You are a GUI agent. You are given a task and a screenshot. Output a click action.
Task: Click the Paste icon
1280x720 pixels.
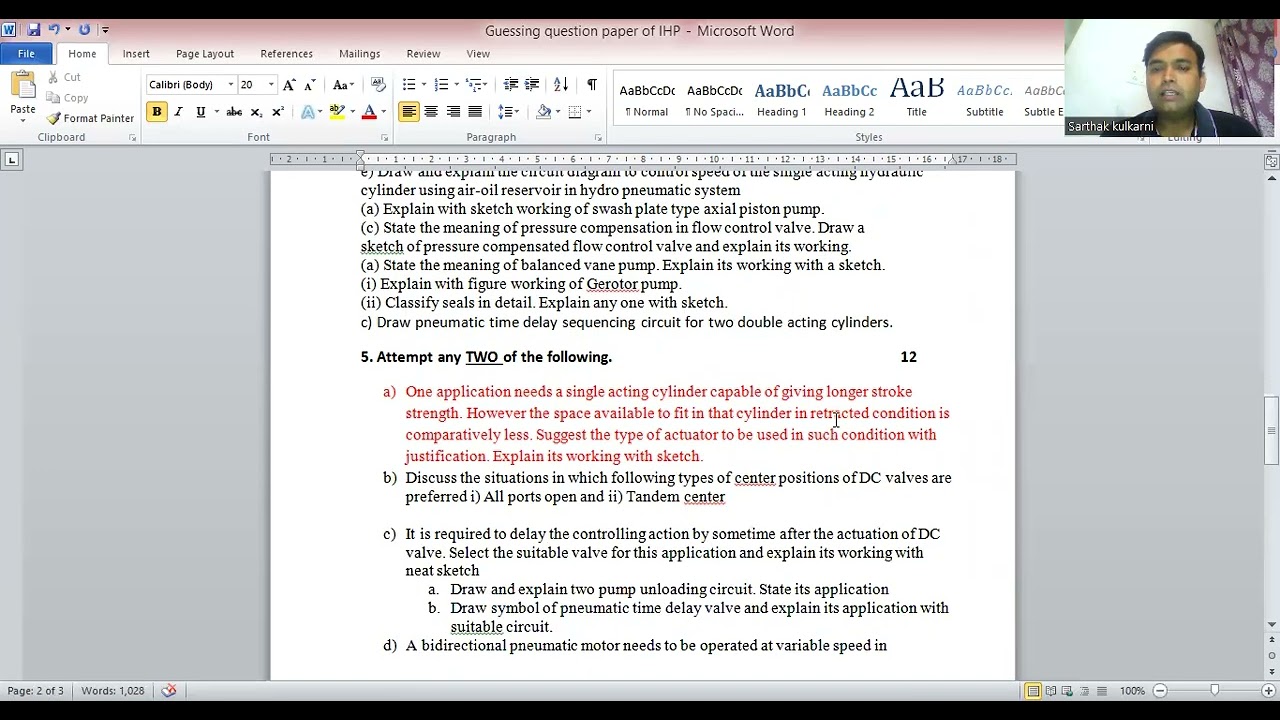coord(22,84)
